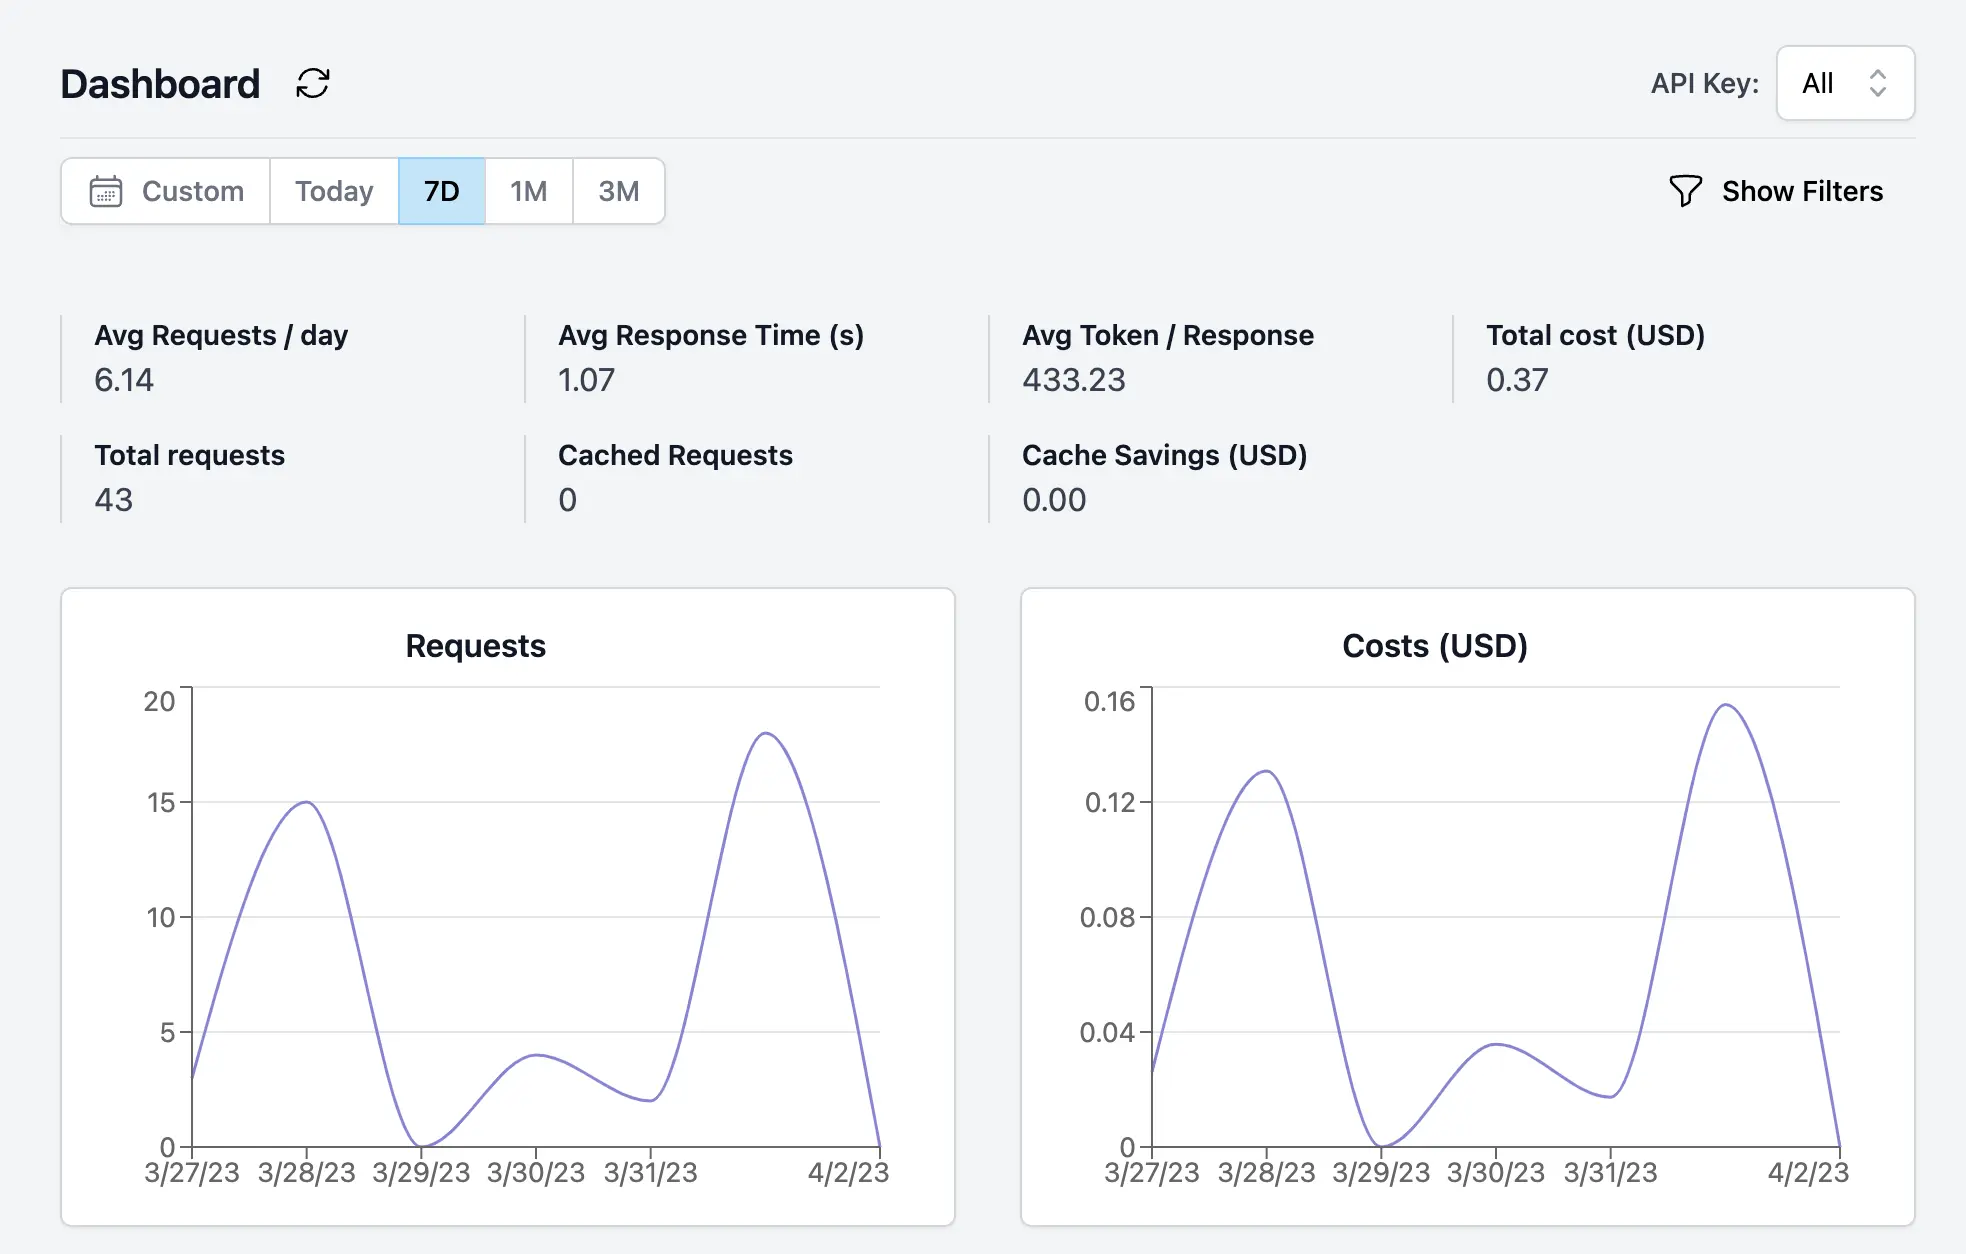Click the Total requests value 43
Viewport: 1966px width, 1254px height.
(x=113, y=499)
